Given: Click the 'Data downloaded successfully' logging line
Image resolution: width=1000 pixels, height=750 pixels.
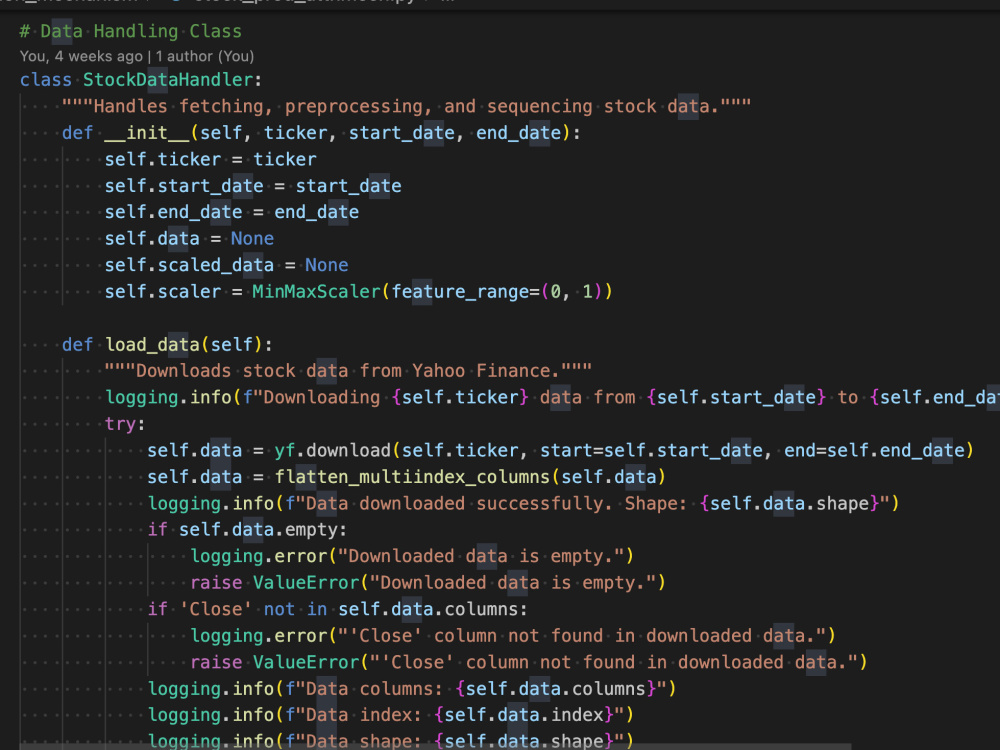Looking at the screenshot, I should tap(524, 503).
